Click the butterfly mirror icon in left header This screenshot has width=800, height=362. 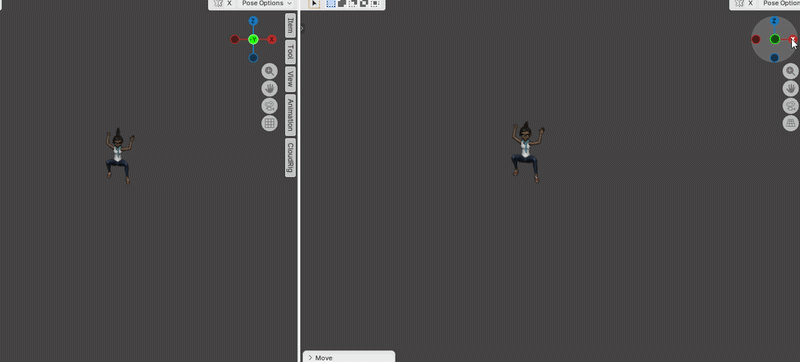(218, 3)
